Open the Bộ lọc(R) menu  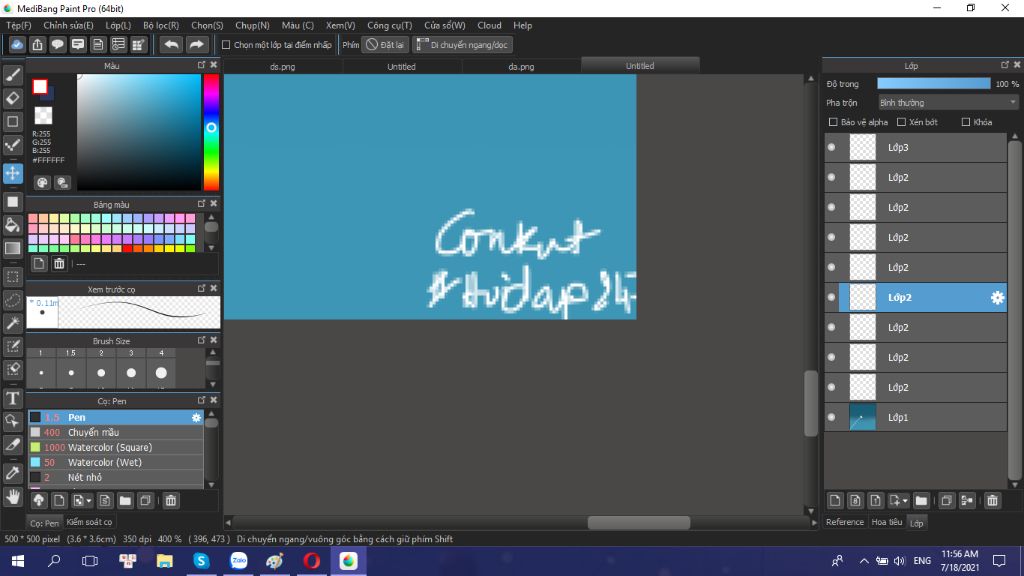(x=161, y=25)
